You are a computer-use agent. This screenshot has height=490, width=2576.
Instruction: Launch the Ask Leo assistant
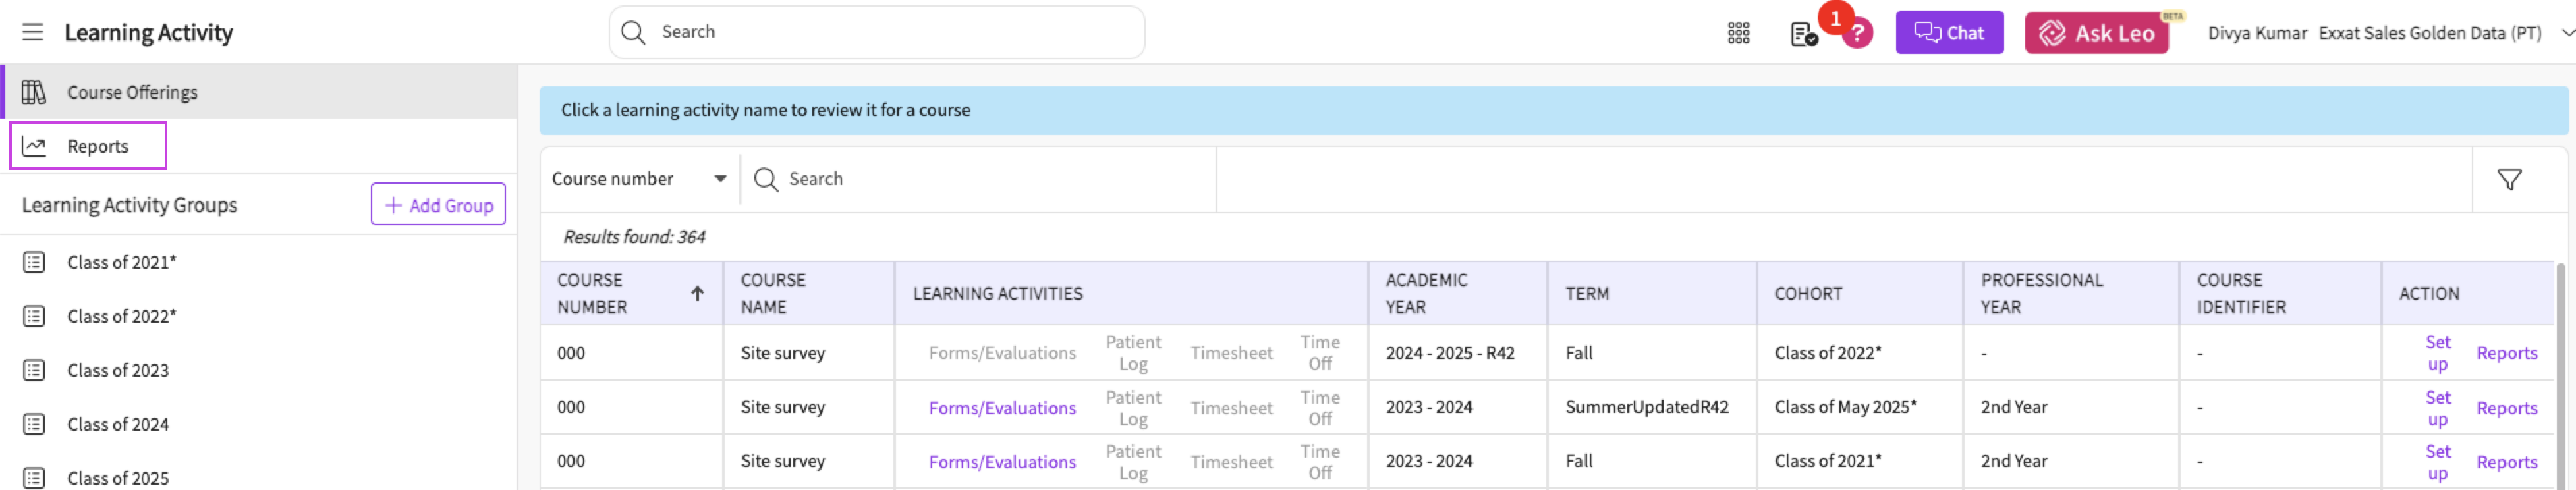click(2096, 33)
